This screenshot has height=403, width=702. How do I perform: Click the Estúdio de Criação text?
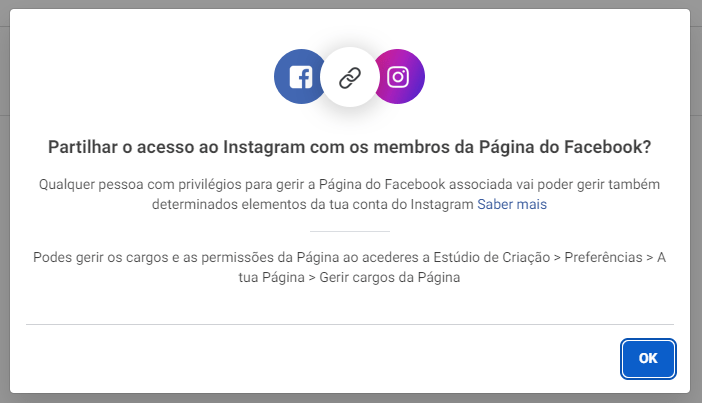point(500,257)
